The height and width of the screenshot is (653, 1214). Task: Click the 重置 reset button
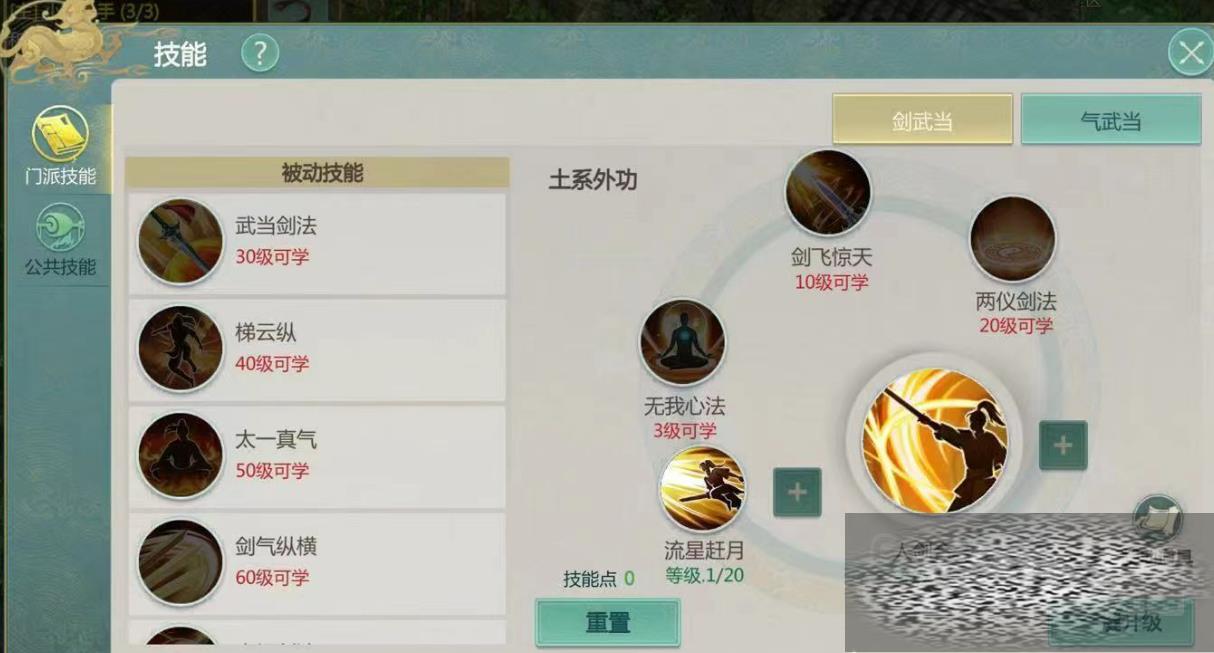coord(608,622)
